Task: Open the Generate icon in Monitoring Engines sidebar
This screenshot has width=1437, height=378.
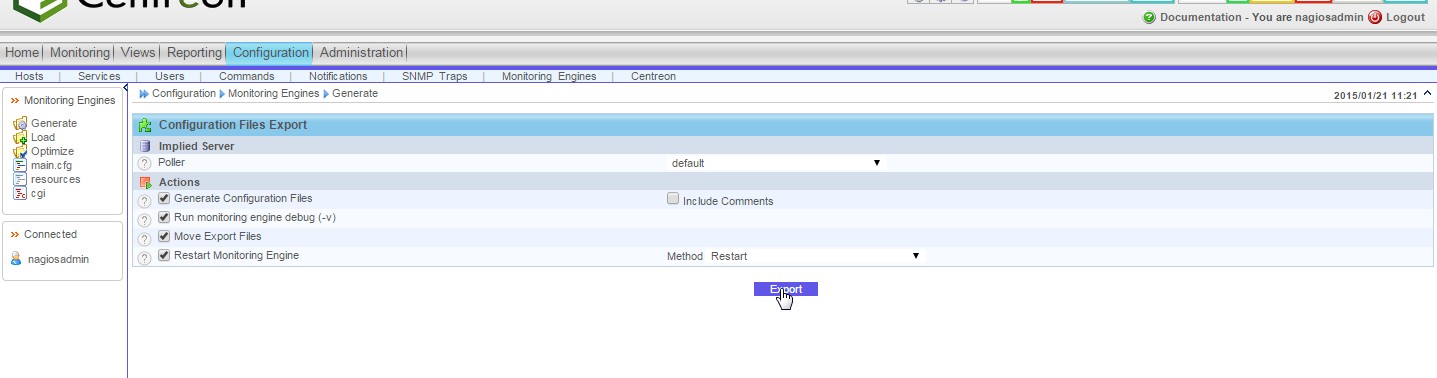Action: coord(20,123)
